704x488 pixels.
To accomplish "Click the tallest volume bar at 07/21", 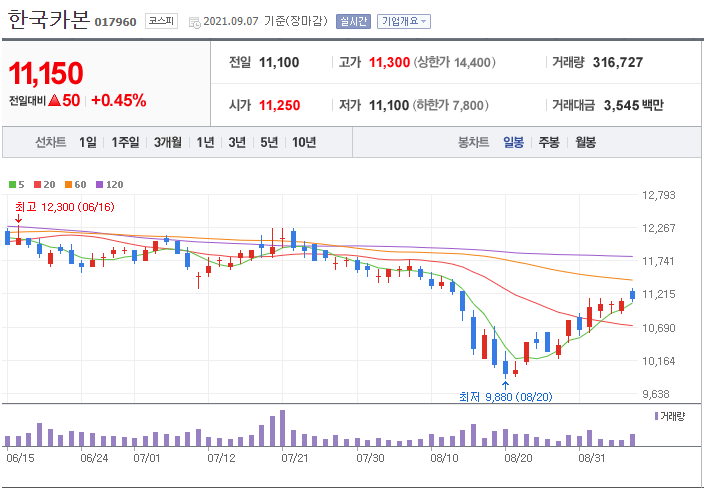I will click(282, 428).
